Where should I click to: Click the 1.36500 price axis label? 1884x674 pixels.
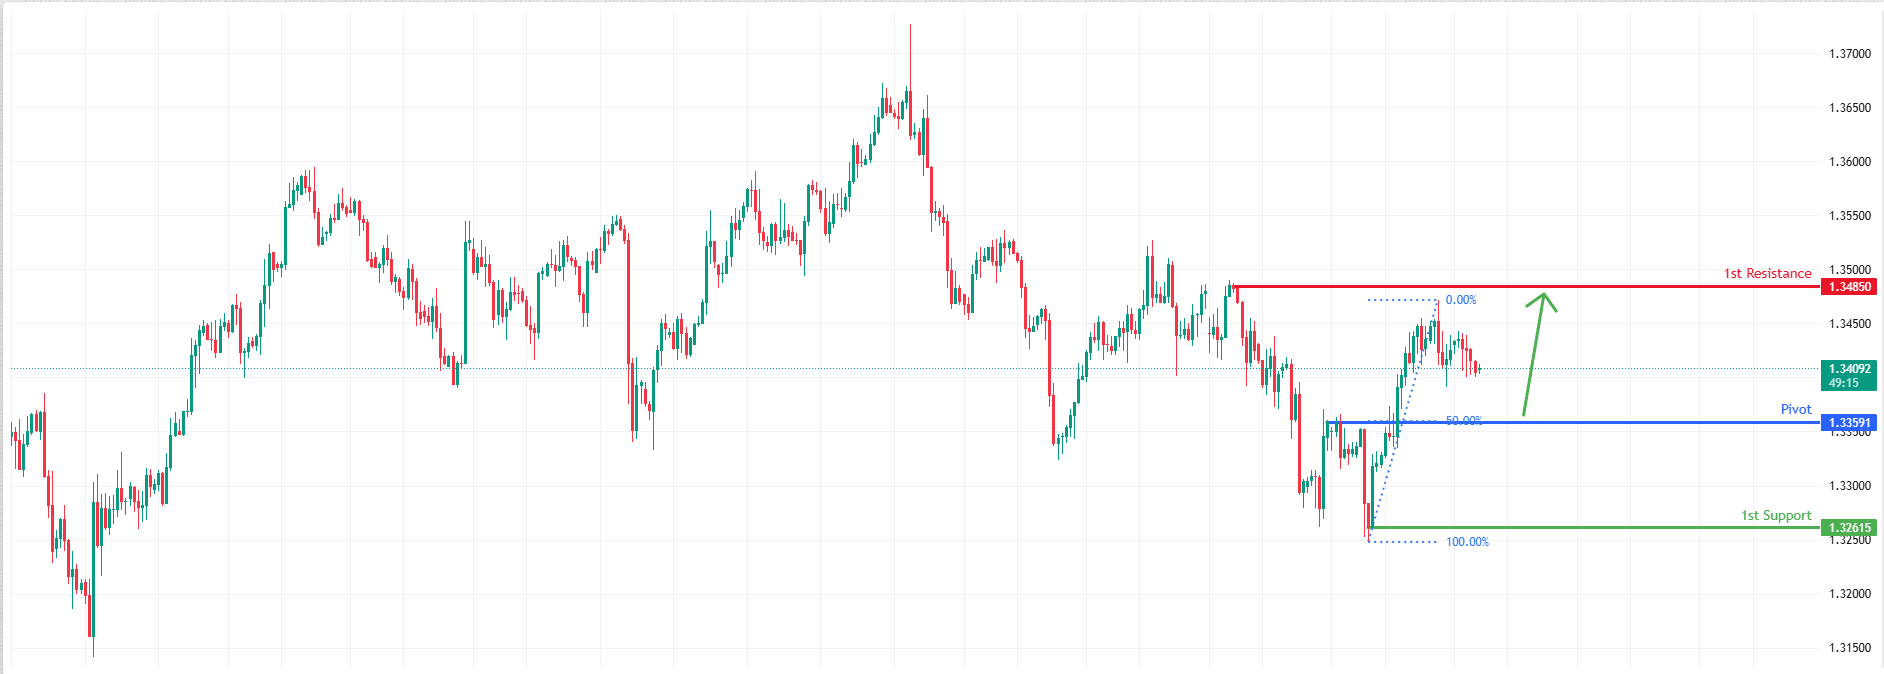[1849, 108]
